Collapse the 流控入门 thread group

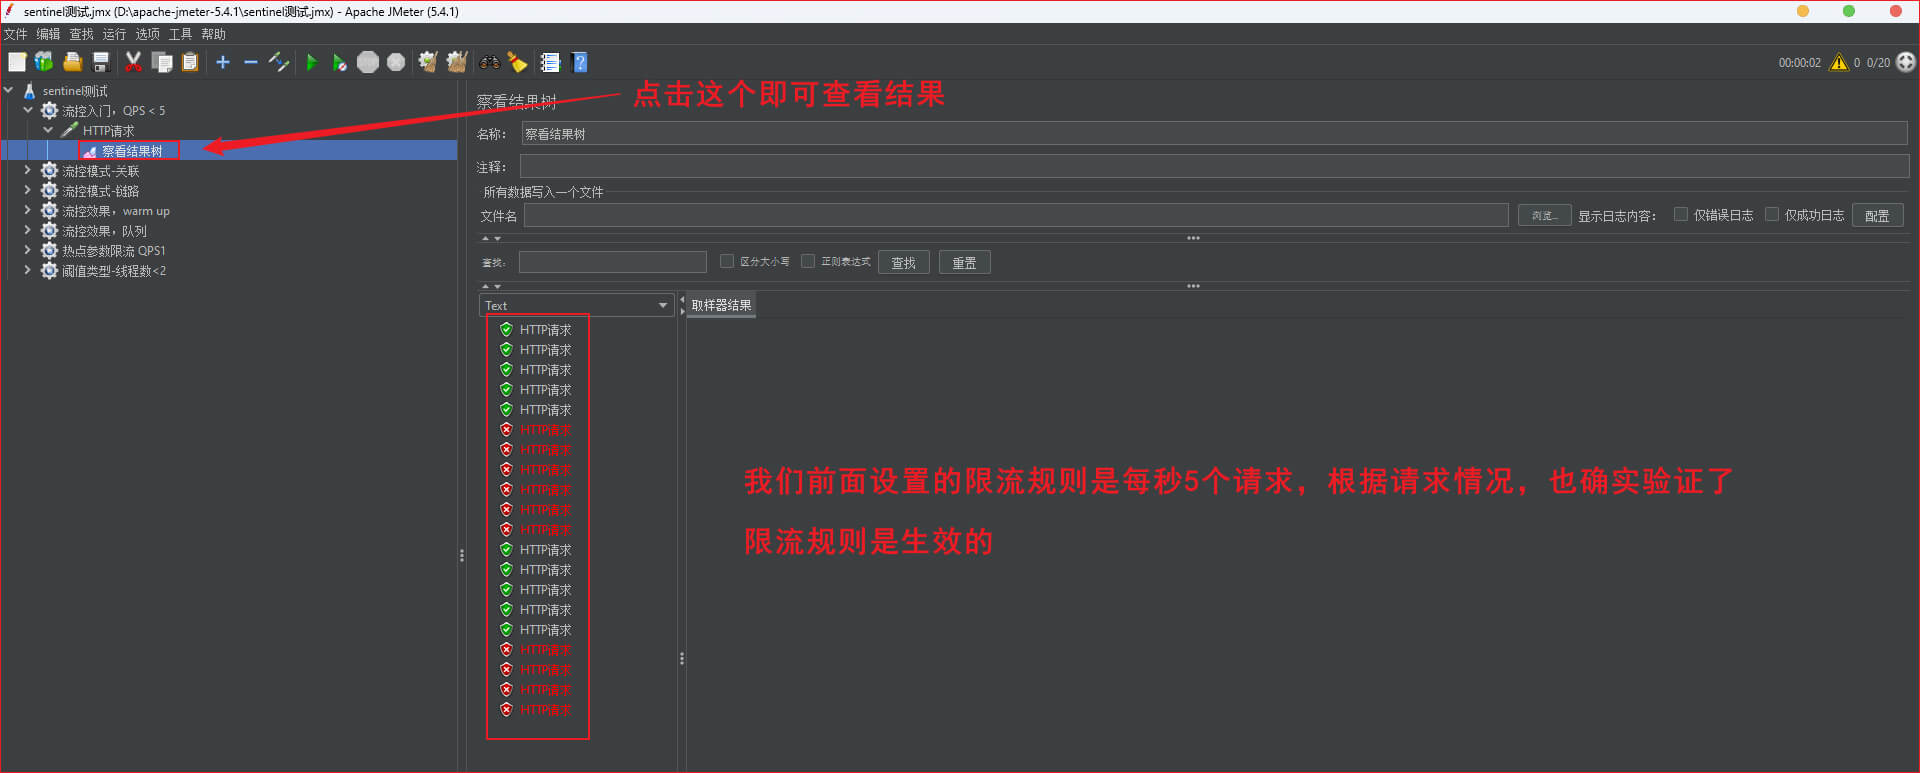click(x=28, y=110)
